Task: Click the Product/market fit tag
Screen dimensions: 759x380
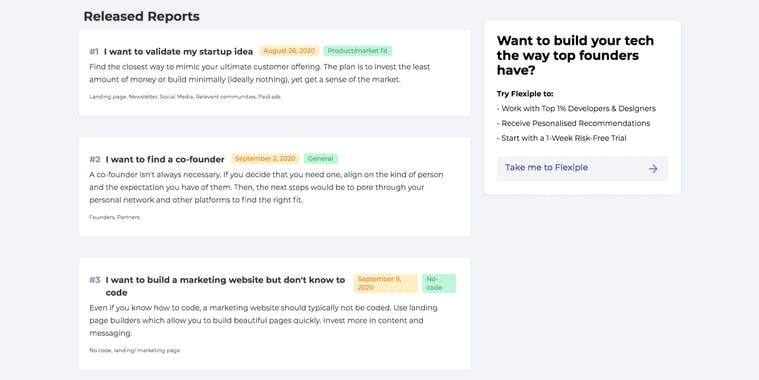Action: pos(358,51)
